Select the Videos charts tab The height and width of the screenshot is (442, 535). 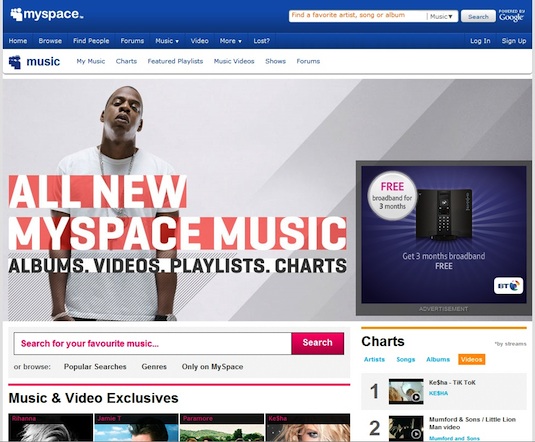click(472, 359)
